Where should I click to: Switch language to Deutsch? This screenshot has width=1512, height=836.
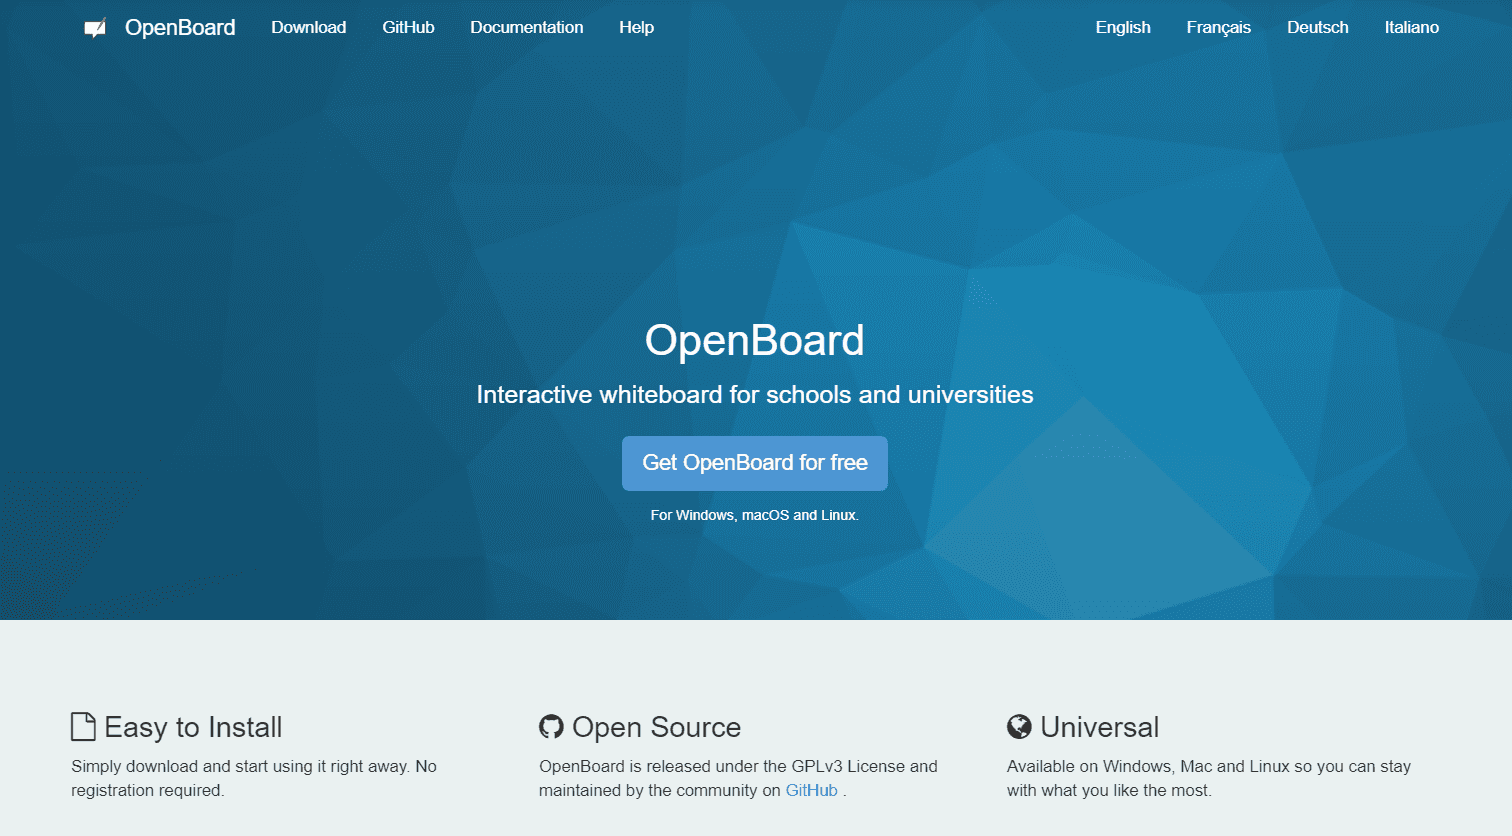point(1318,28)
